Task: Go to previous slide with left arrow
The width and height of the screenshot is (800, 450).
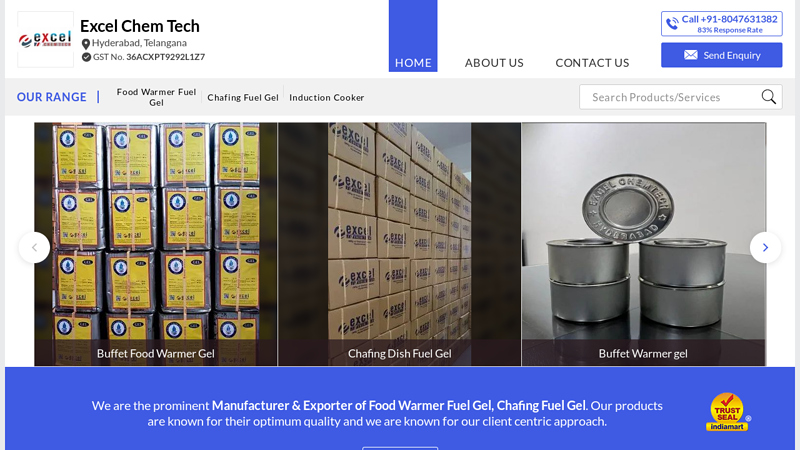Action: [34, 247]
